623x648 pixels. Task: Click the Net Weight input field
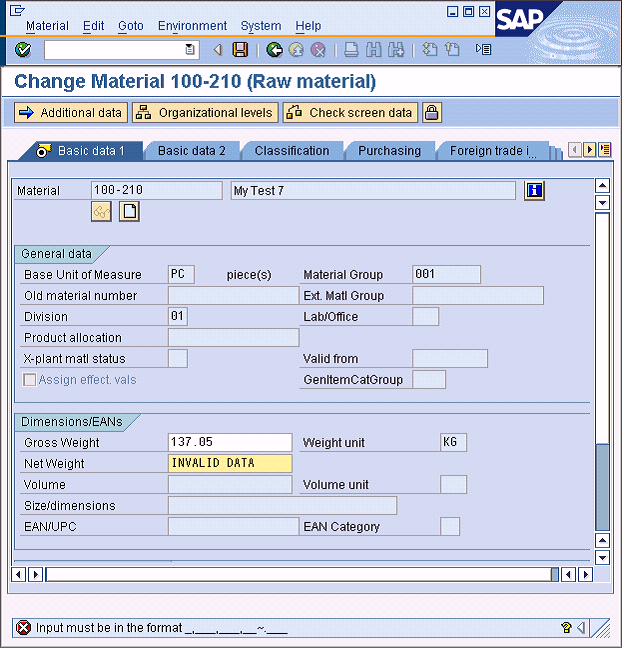coord(231,463)
